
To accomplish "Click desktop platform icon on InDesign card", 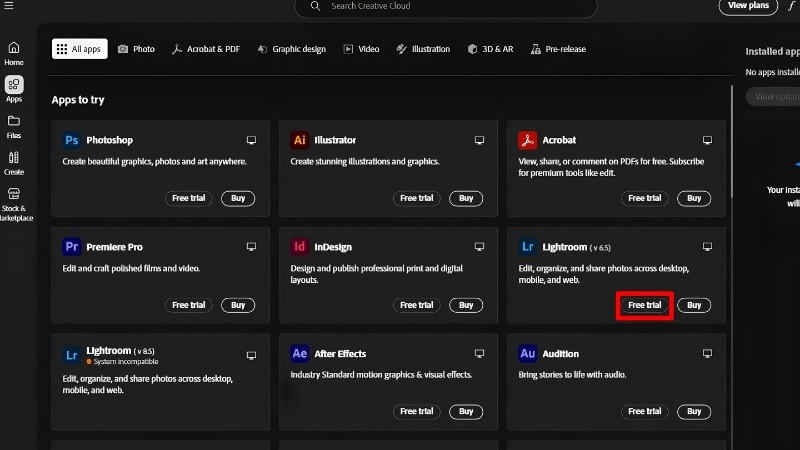I will tap(479, 247).
